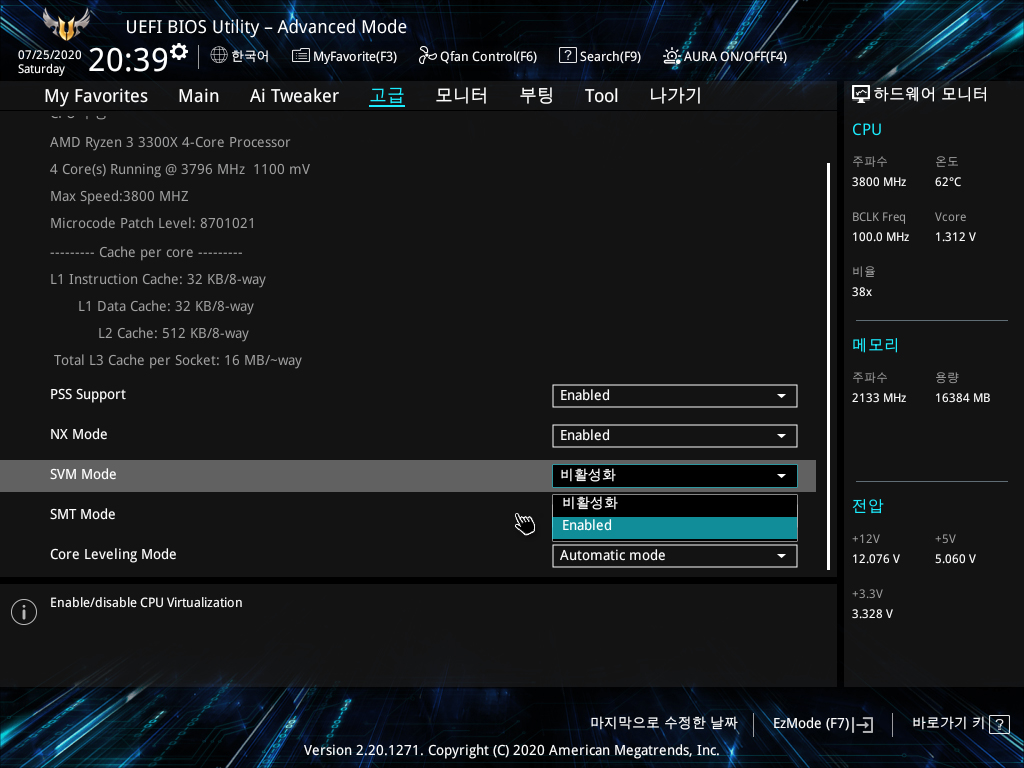Click the NX Mode dropdown arrow
This screenshot has height=768, width=1024.
(781, 436)
